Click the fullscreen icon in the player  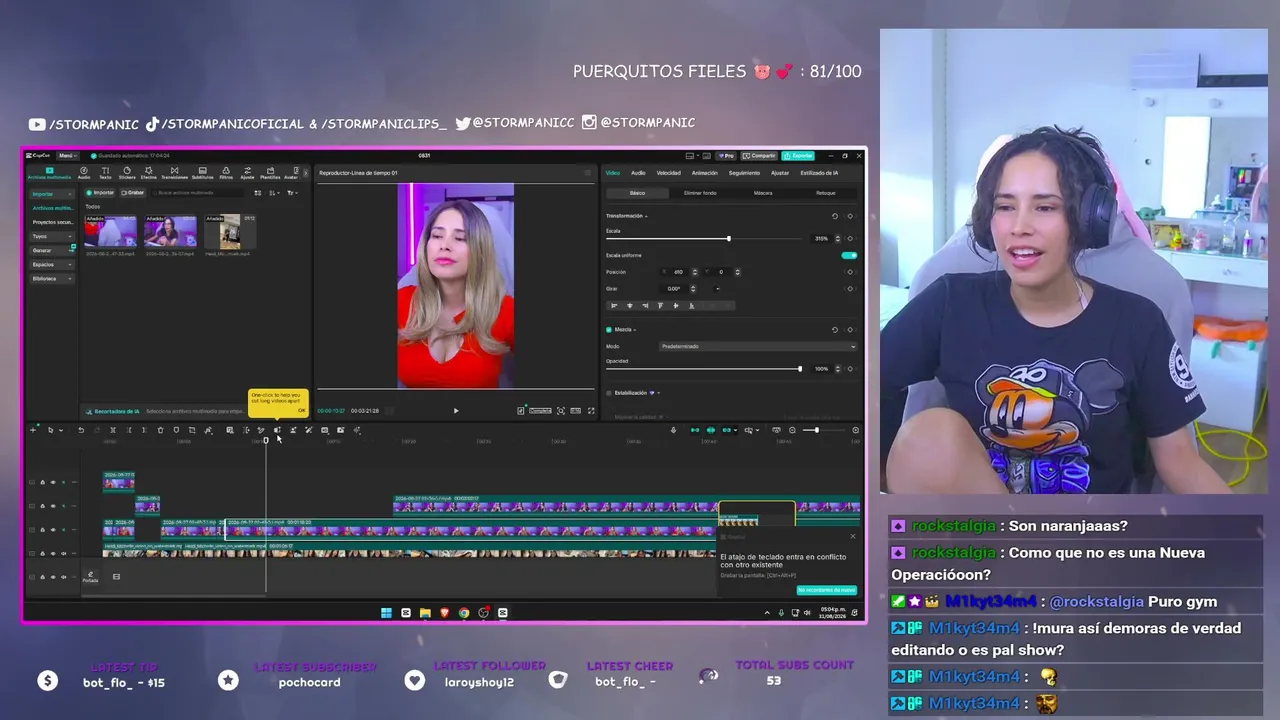[x=591, y=410]
